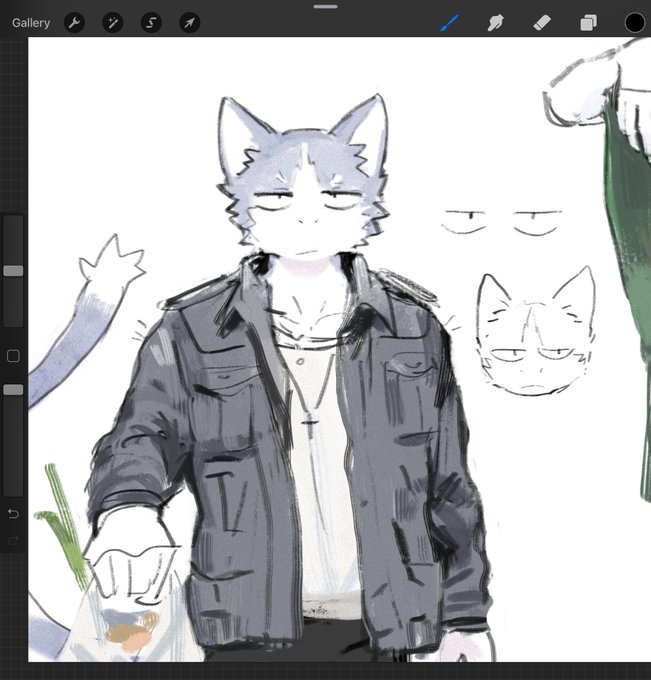
Task: Open the black color picker swatch
Action: pyautogui.click(x=634, y=23)
